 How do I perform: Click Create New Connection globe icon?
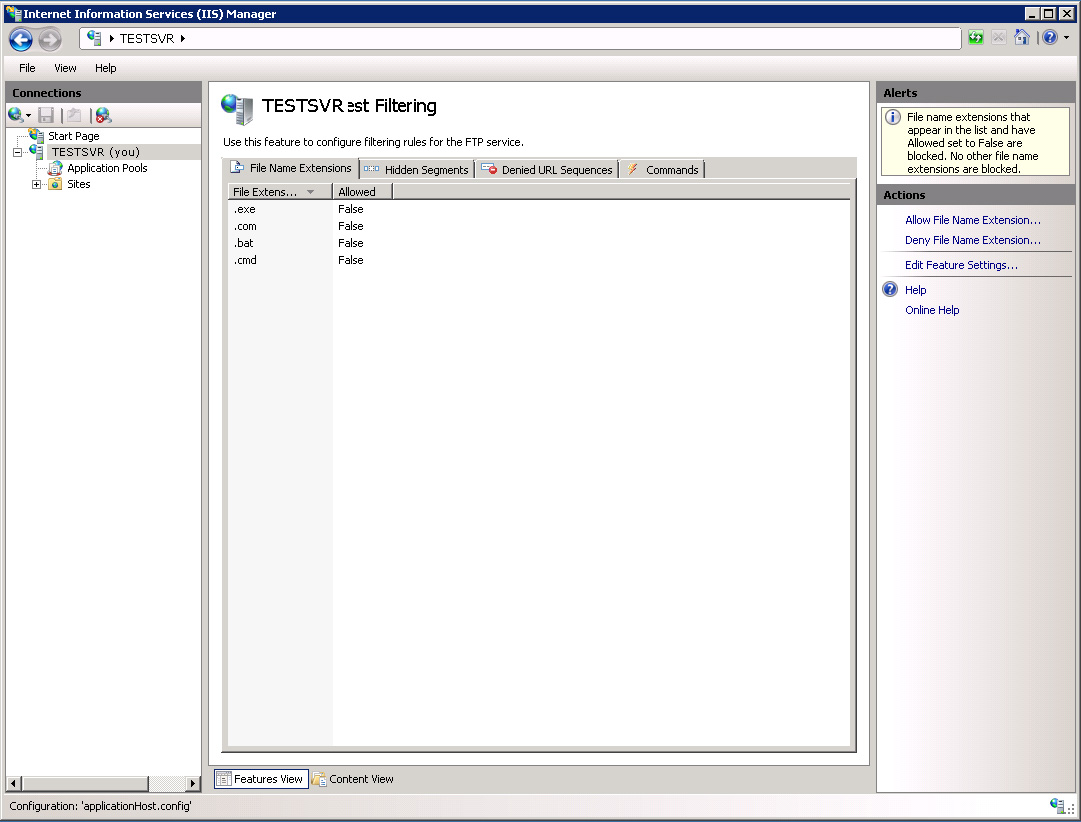coord(15,115)
